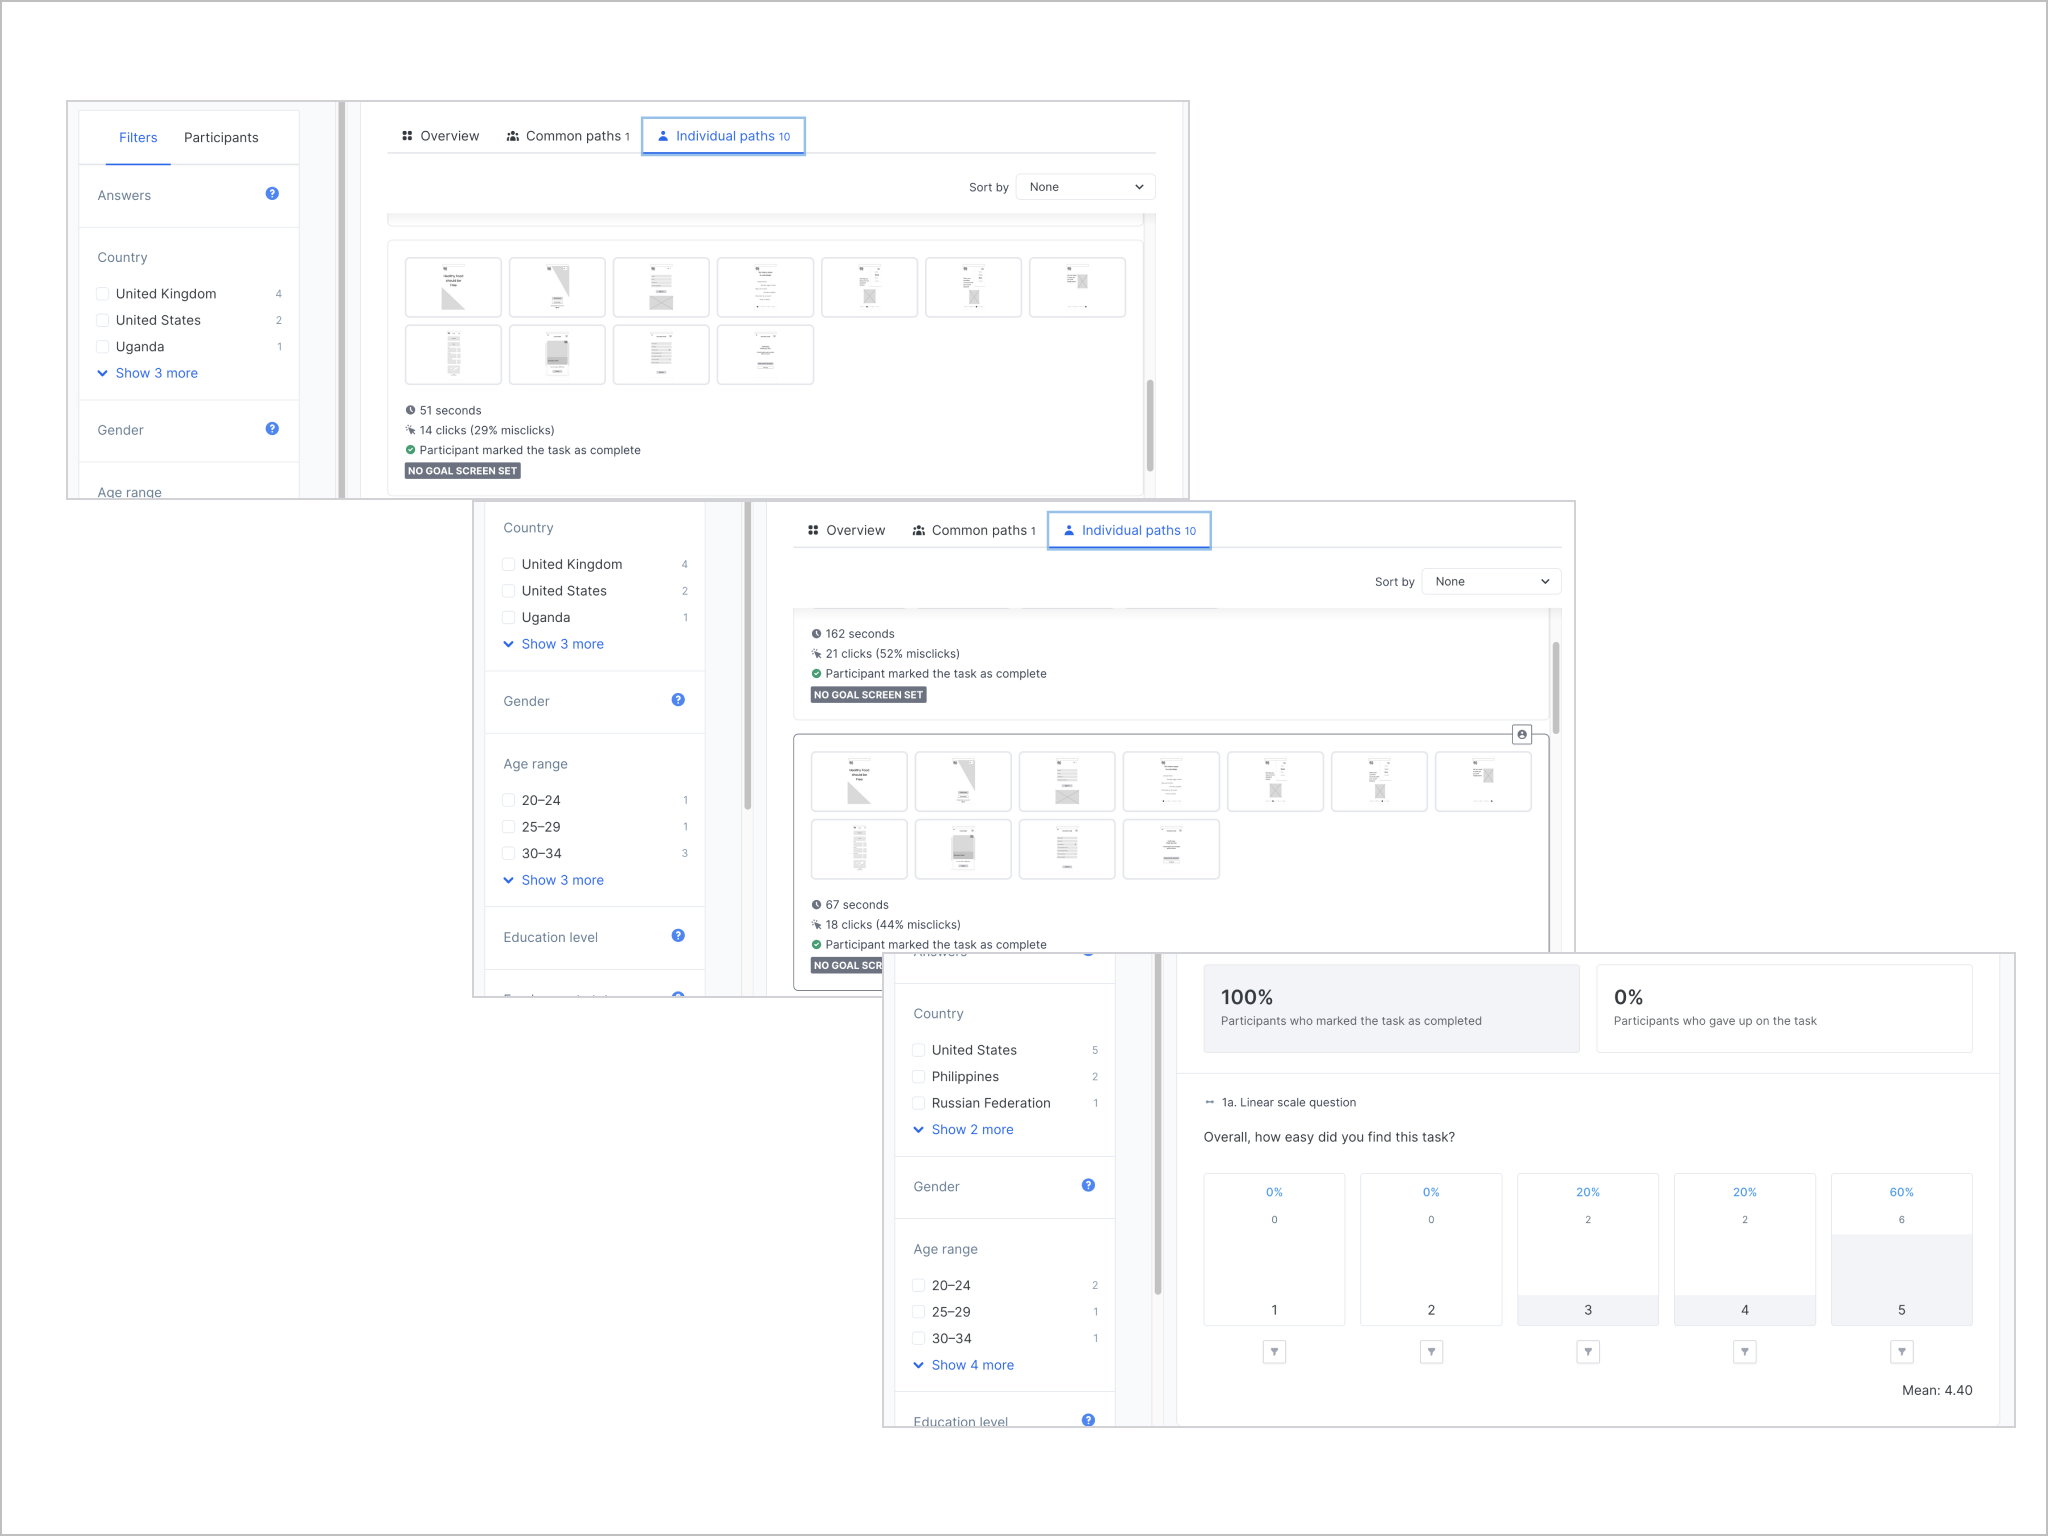2048x1536 pixels.
Task: Select Individual paths tab in the top window
Action: [x=724, y=136]
